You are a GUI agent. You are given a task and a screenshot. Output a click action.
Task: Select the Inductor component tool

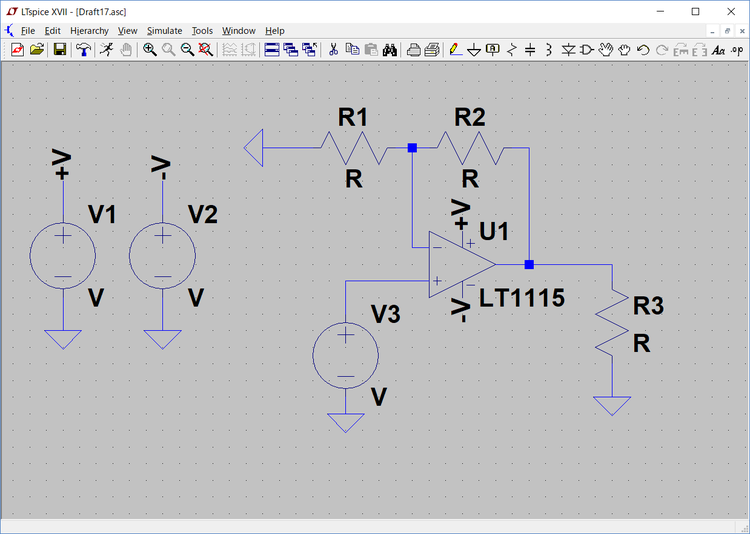[549, 49]
